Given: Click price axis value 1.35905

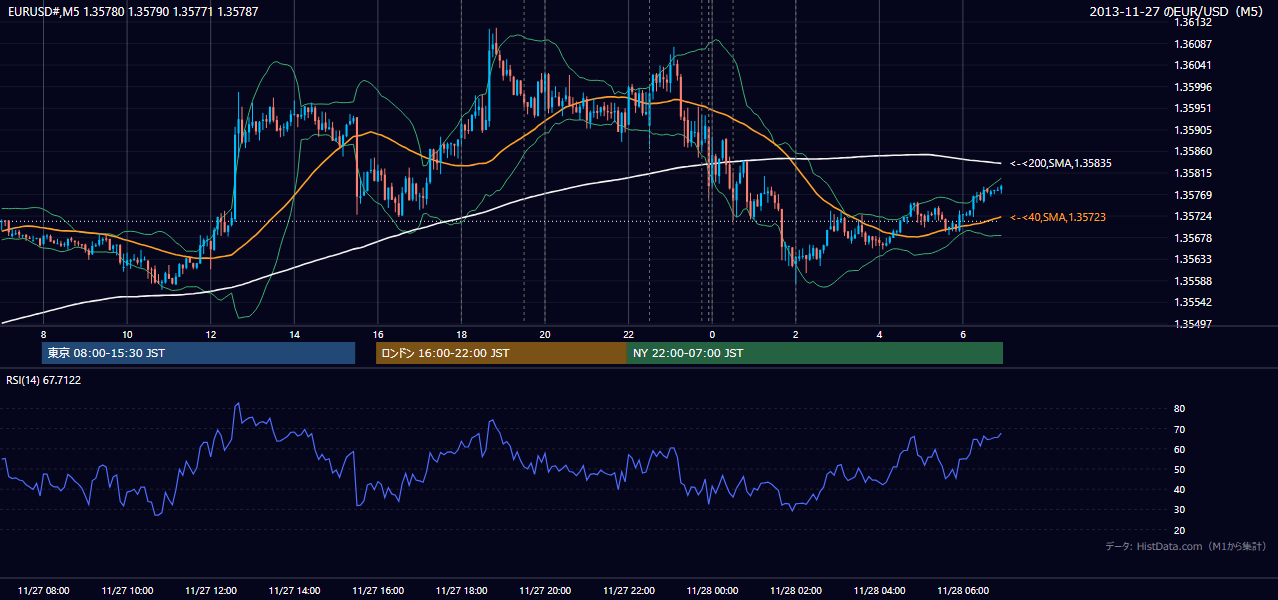Looking at the screenshot, I should tap(1193, 130).
